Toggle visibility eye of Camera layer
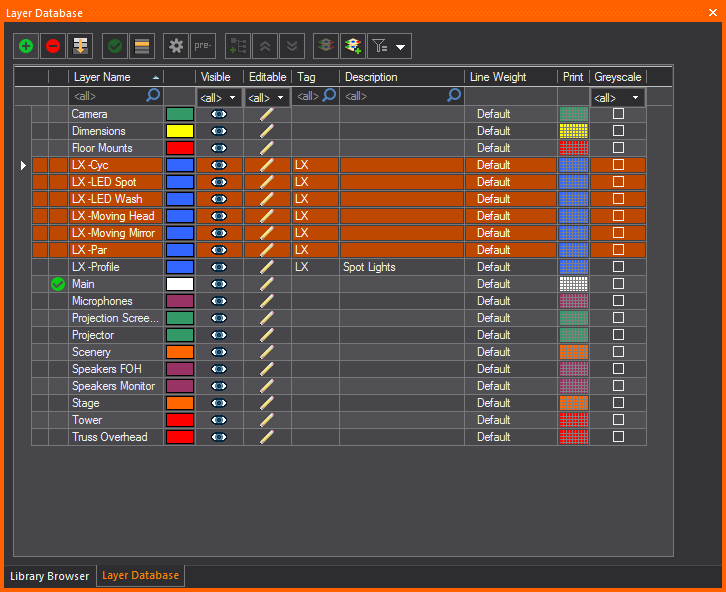Viewport: 726px width, 592px height. tap(219, 114)
